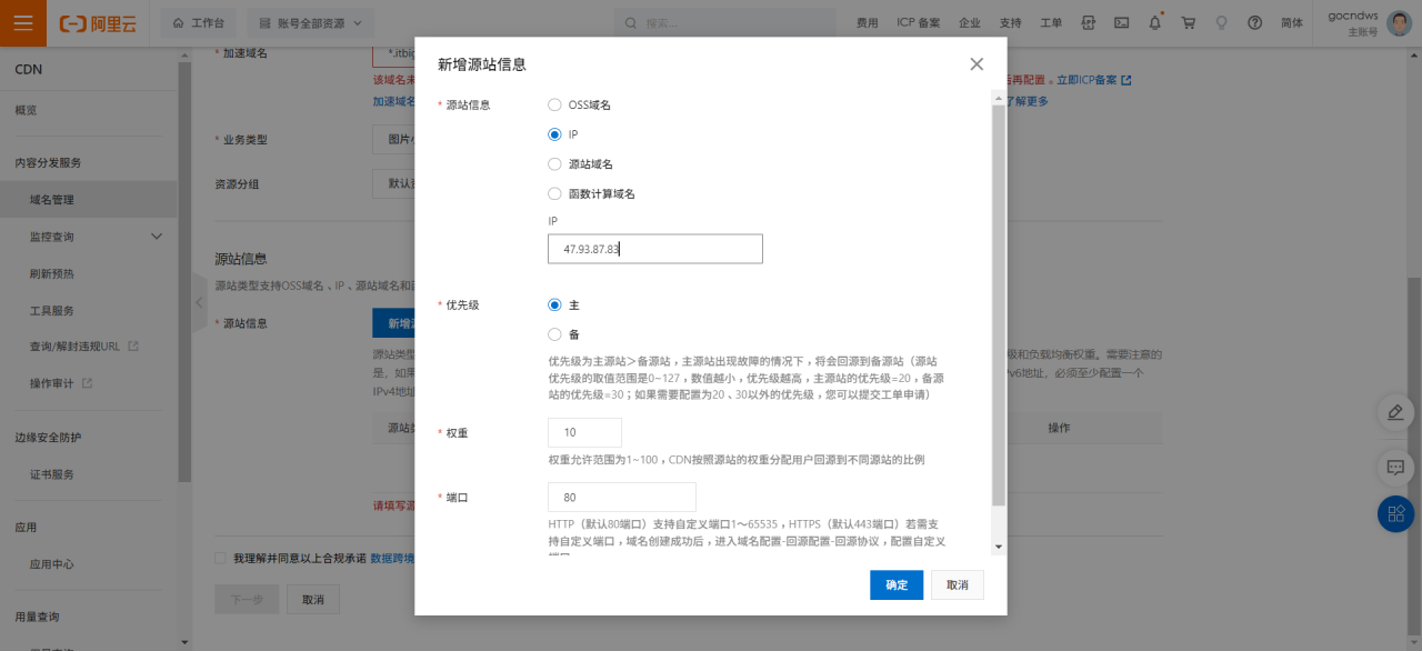Open 查询/解封违规URL external link
The image size is (1423, 652).
point(84,346)
